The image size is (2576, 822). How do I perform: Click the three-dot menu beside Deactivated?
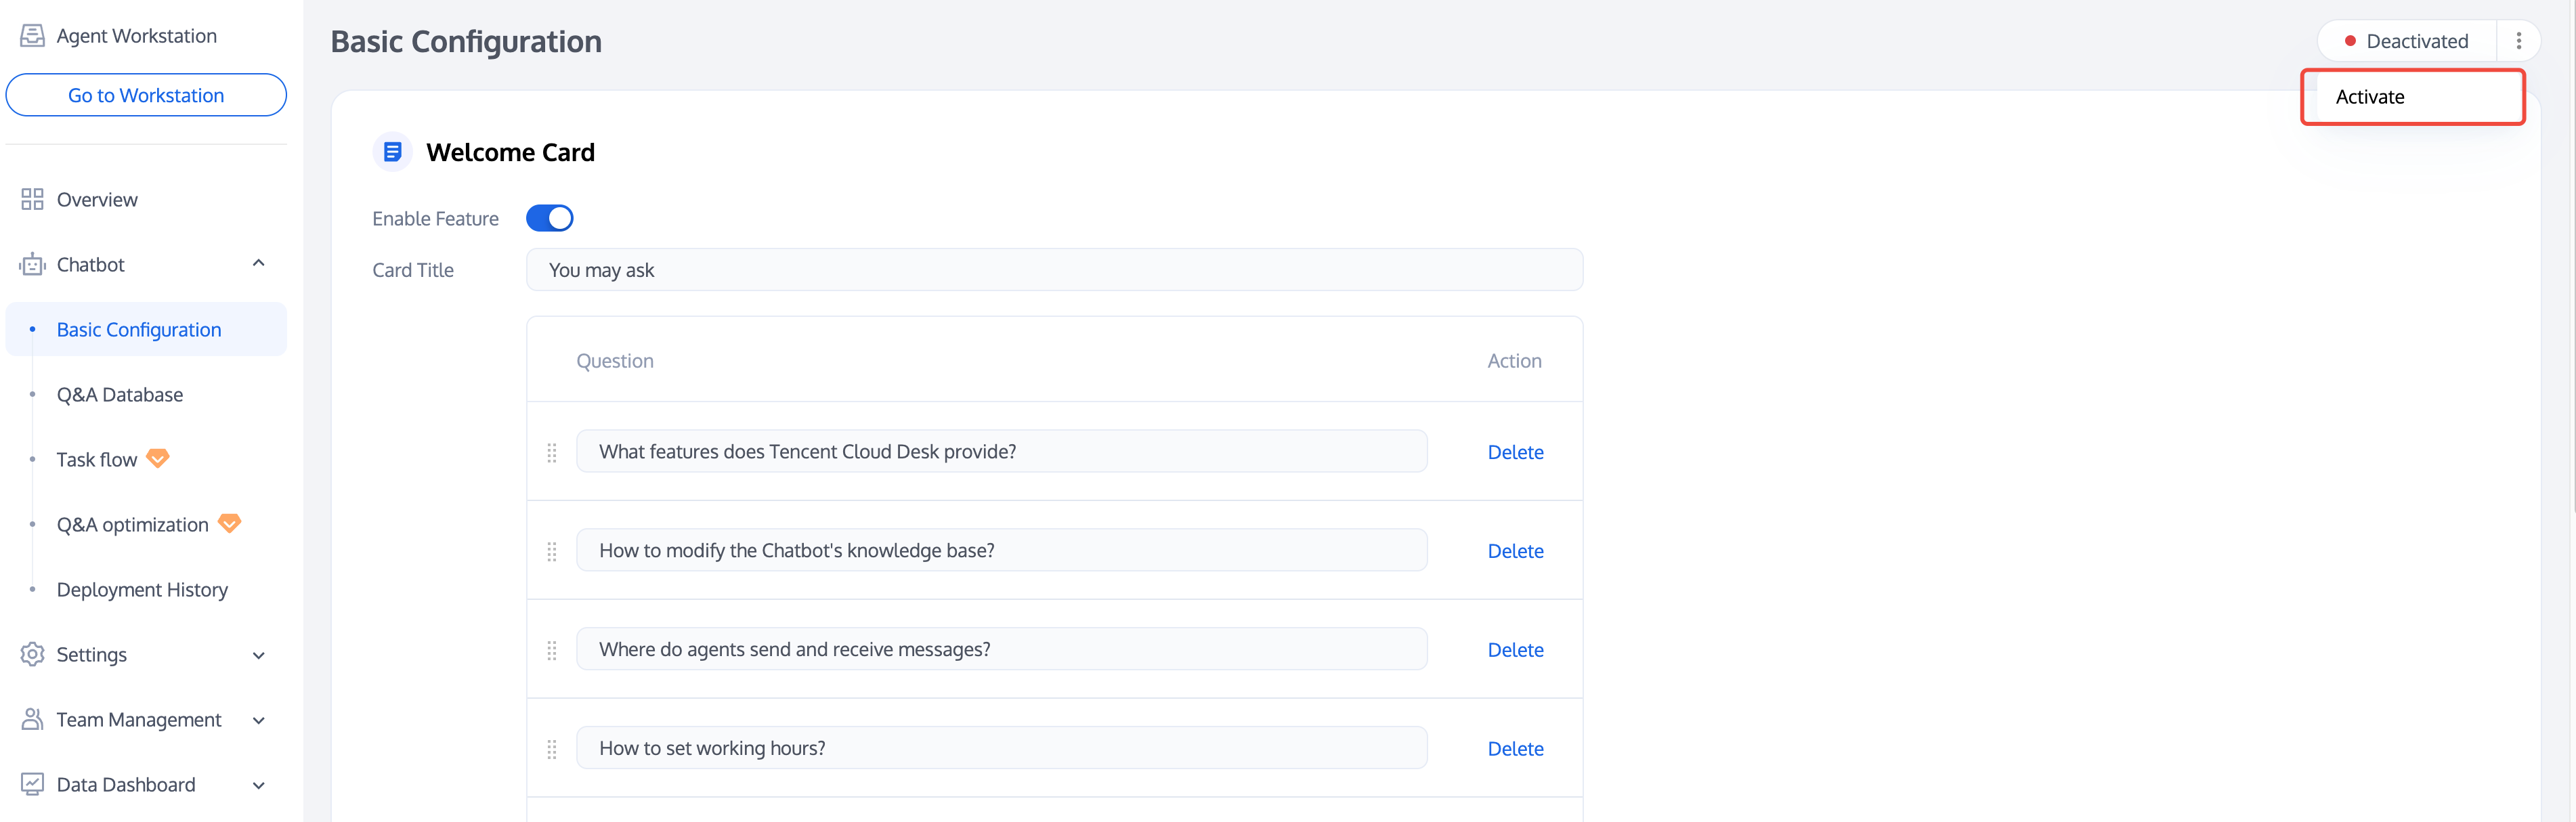coord(2518,41)
